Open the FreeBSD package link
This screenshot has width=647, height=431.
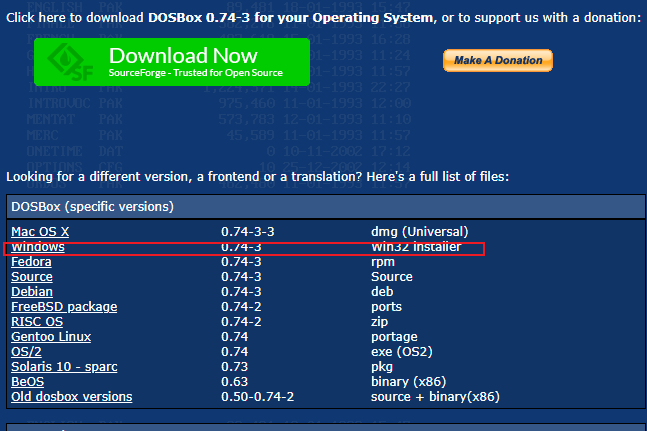[64, 306]
